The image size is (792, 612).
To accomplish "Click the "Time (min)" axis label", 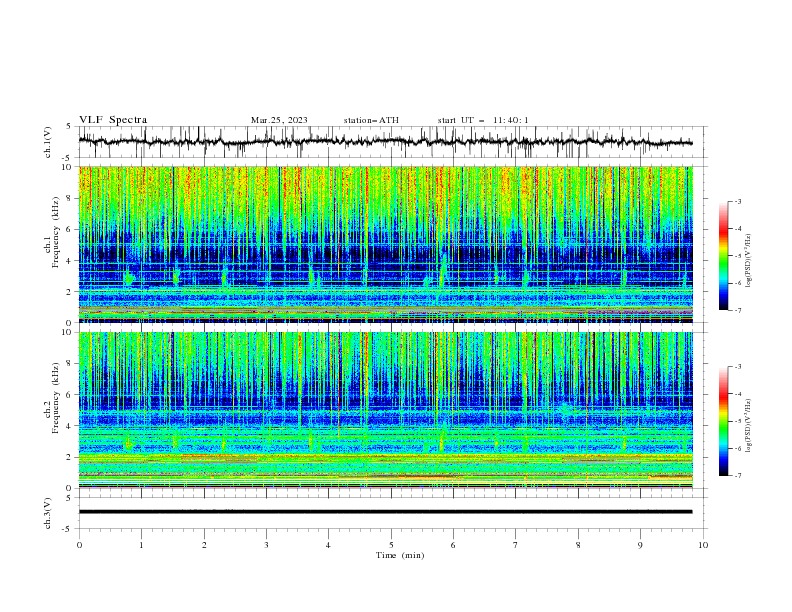I will click(400, 555).
